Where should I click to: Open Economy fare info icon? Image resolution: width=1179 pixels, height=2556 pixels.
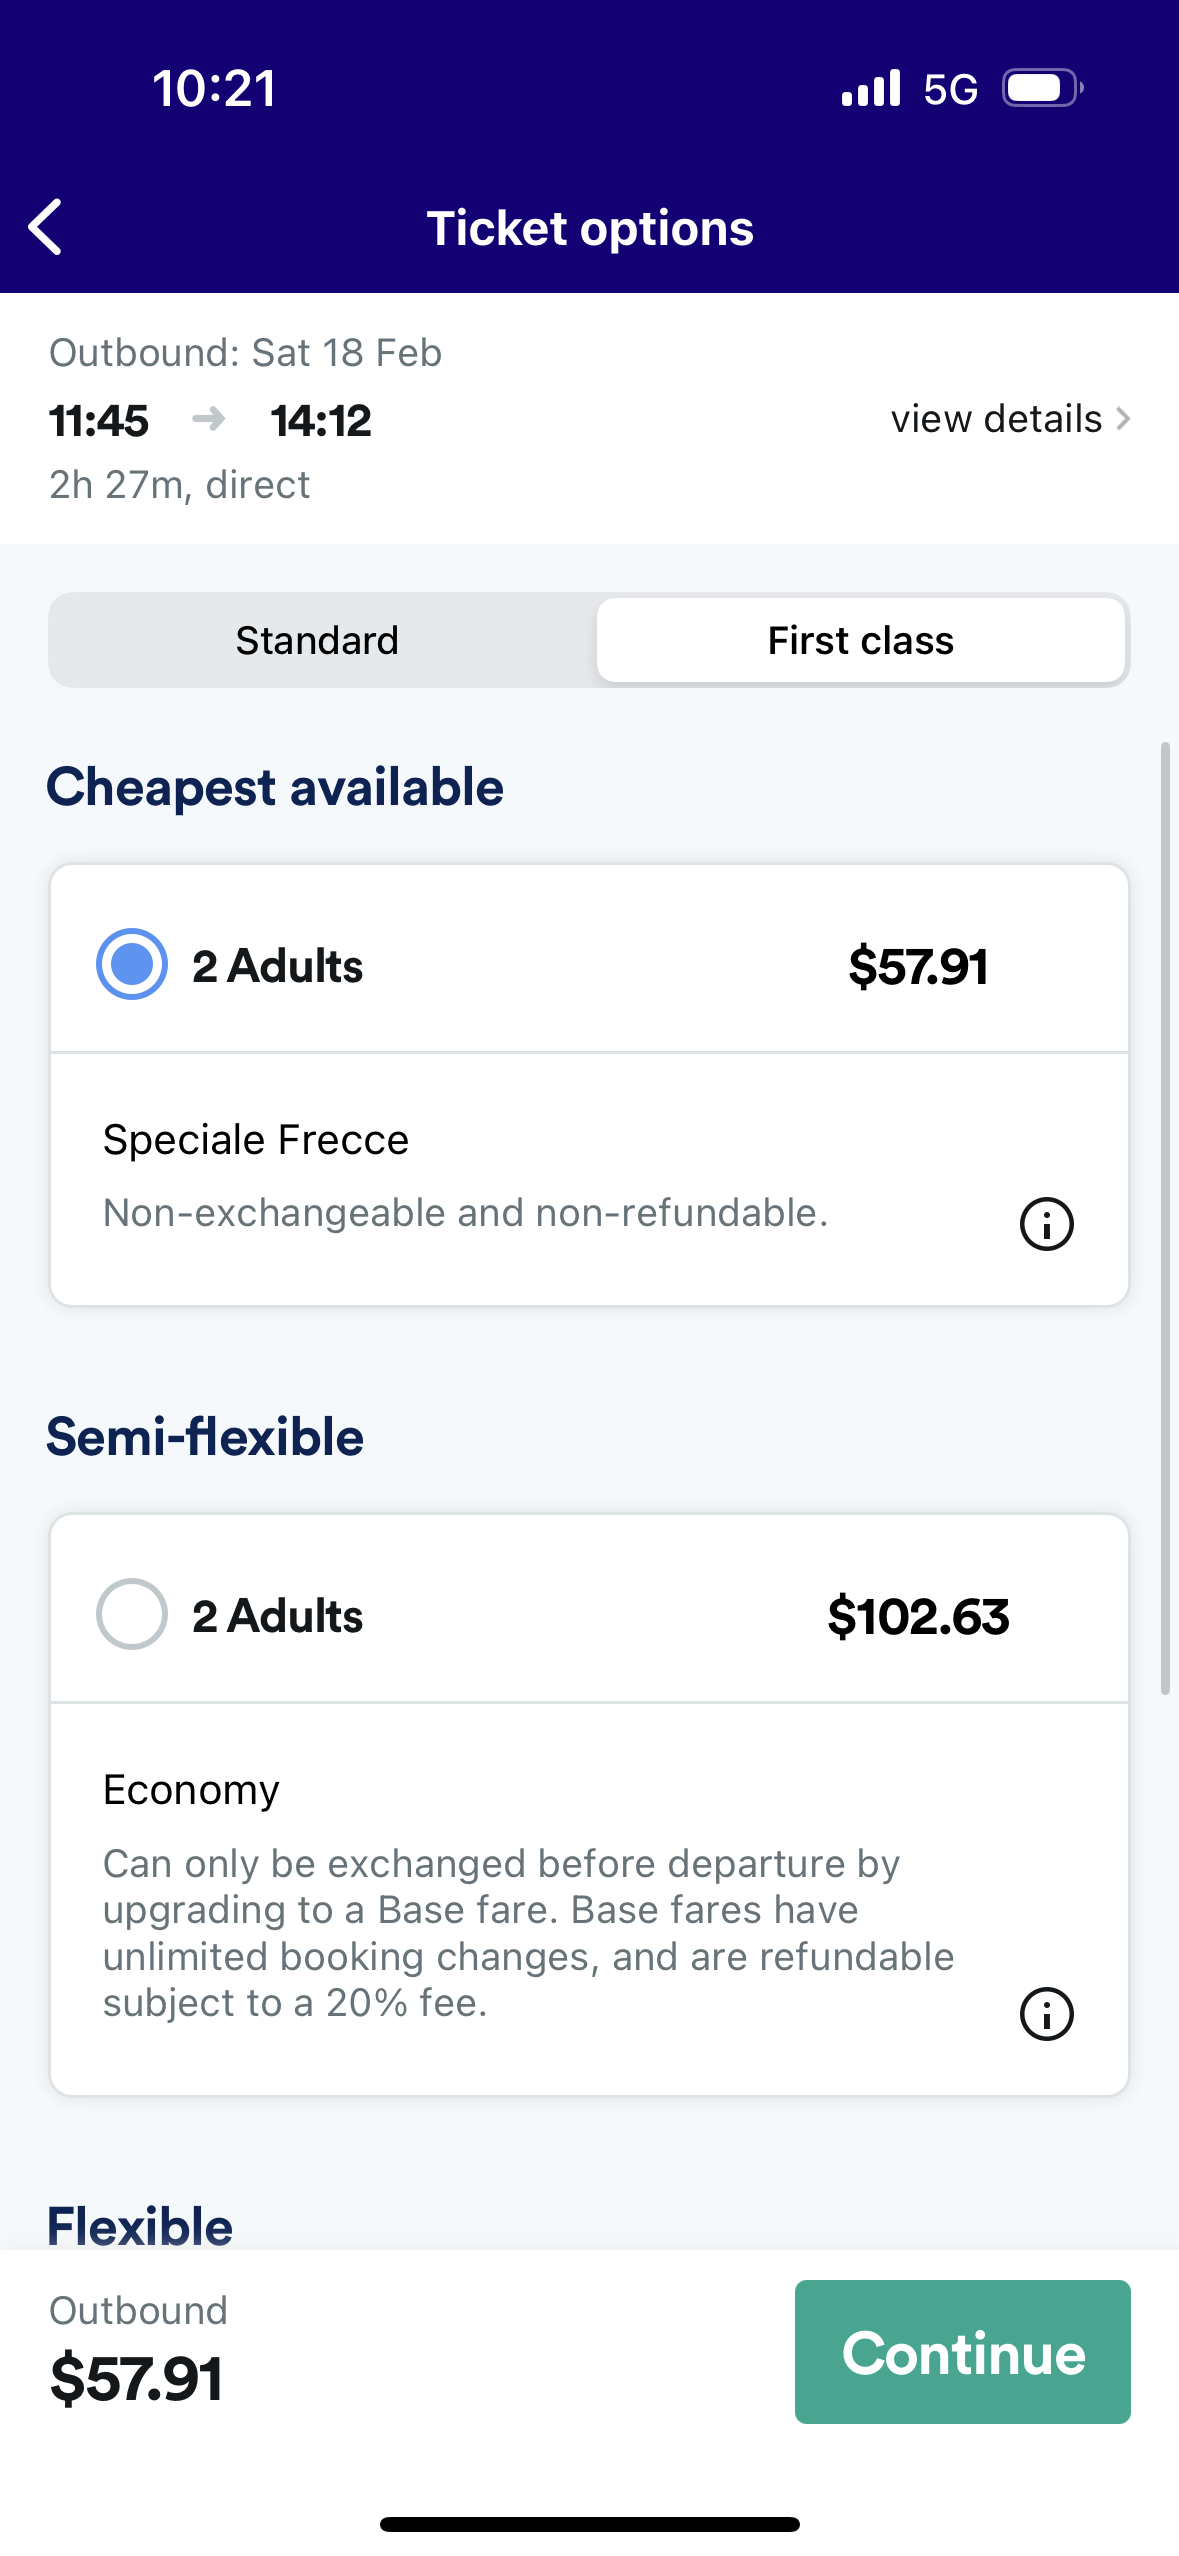point(1046,2013)
